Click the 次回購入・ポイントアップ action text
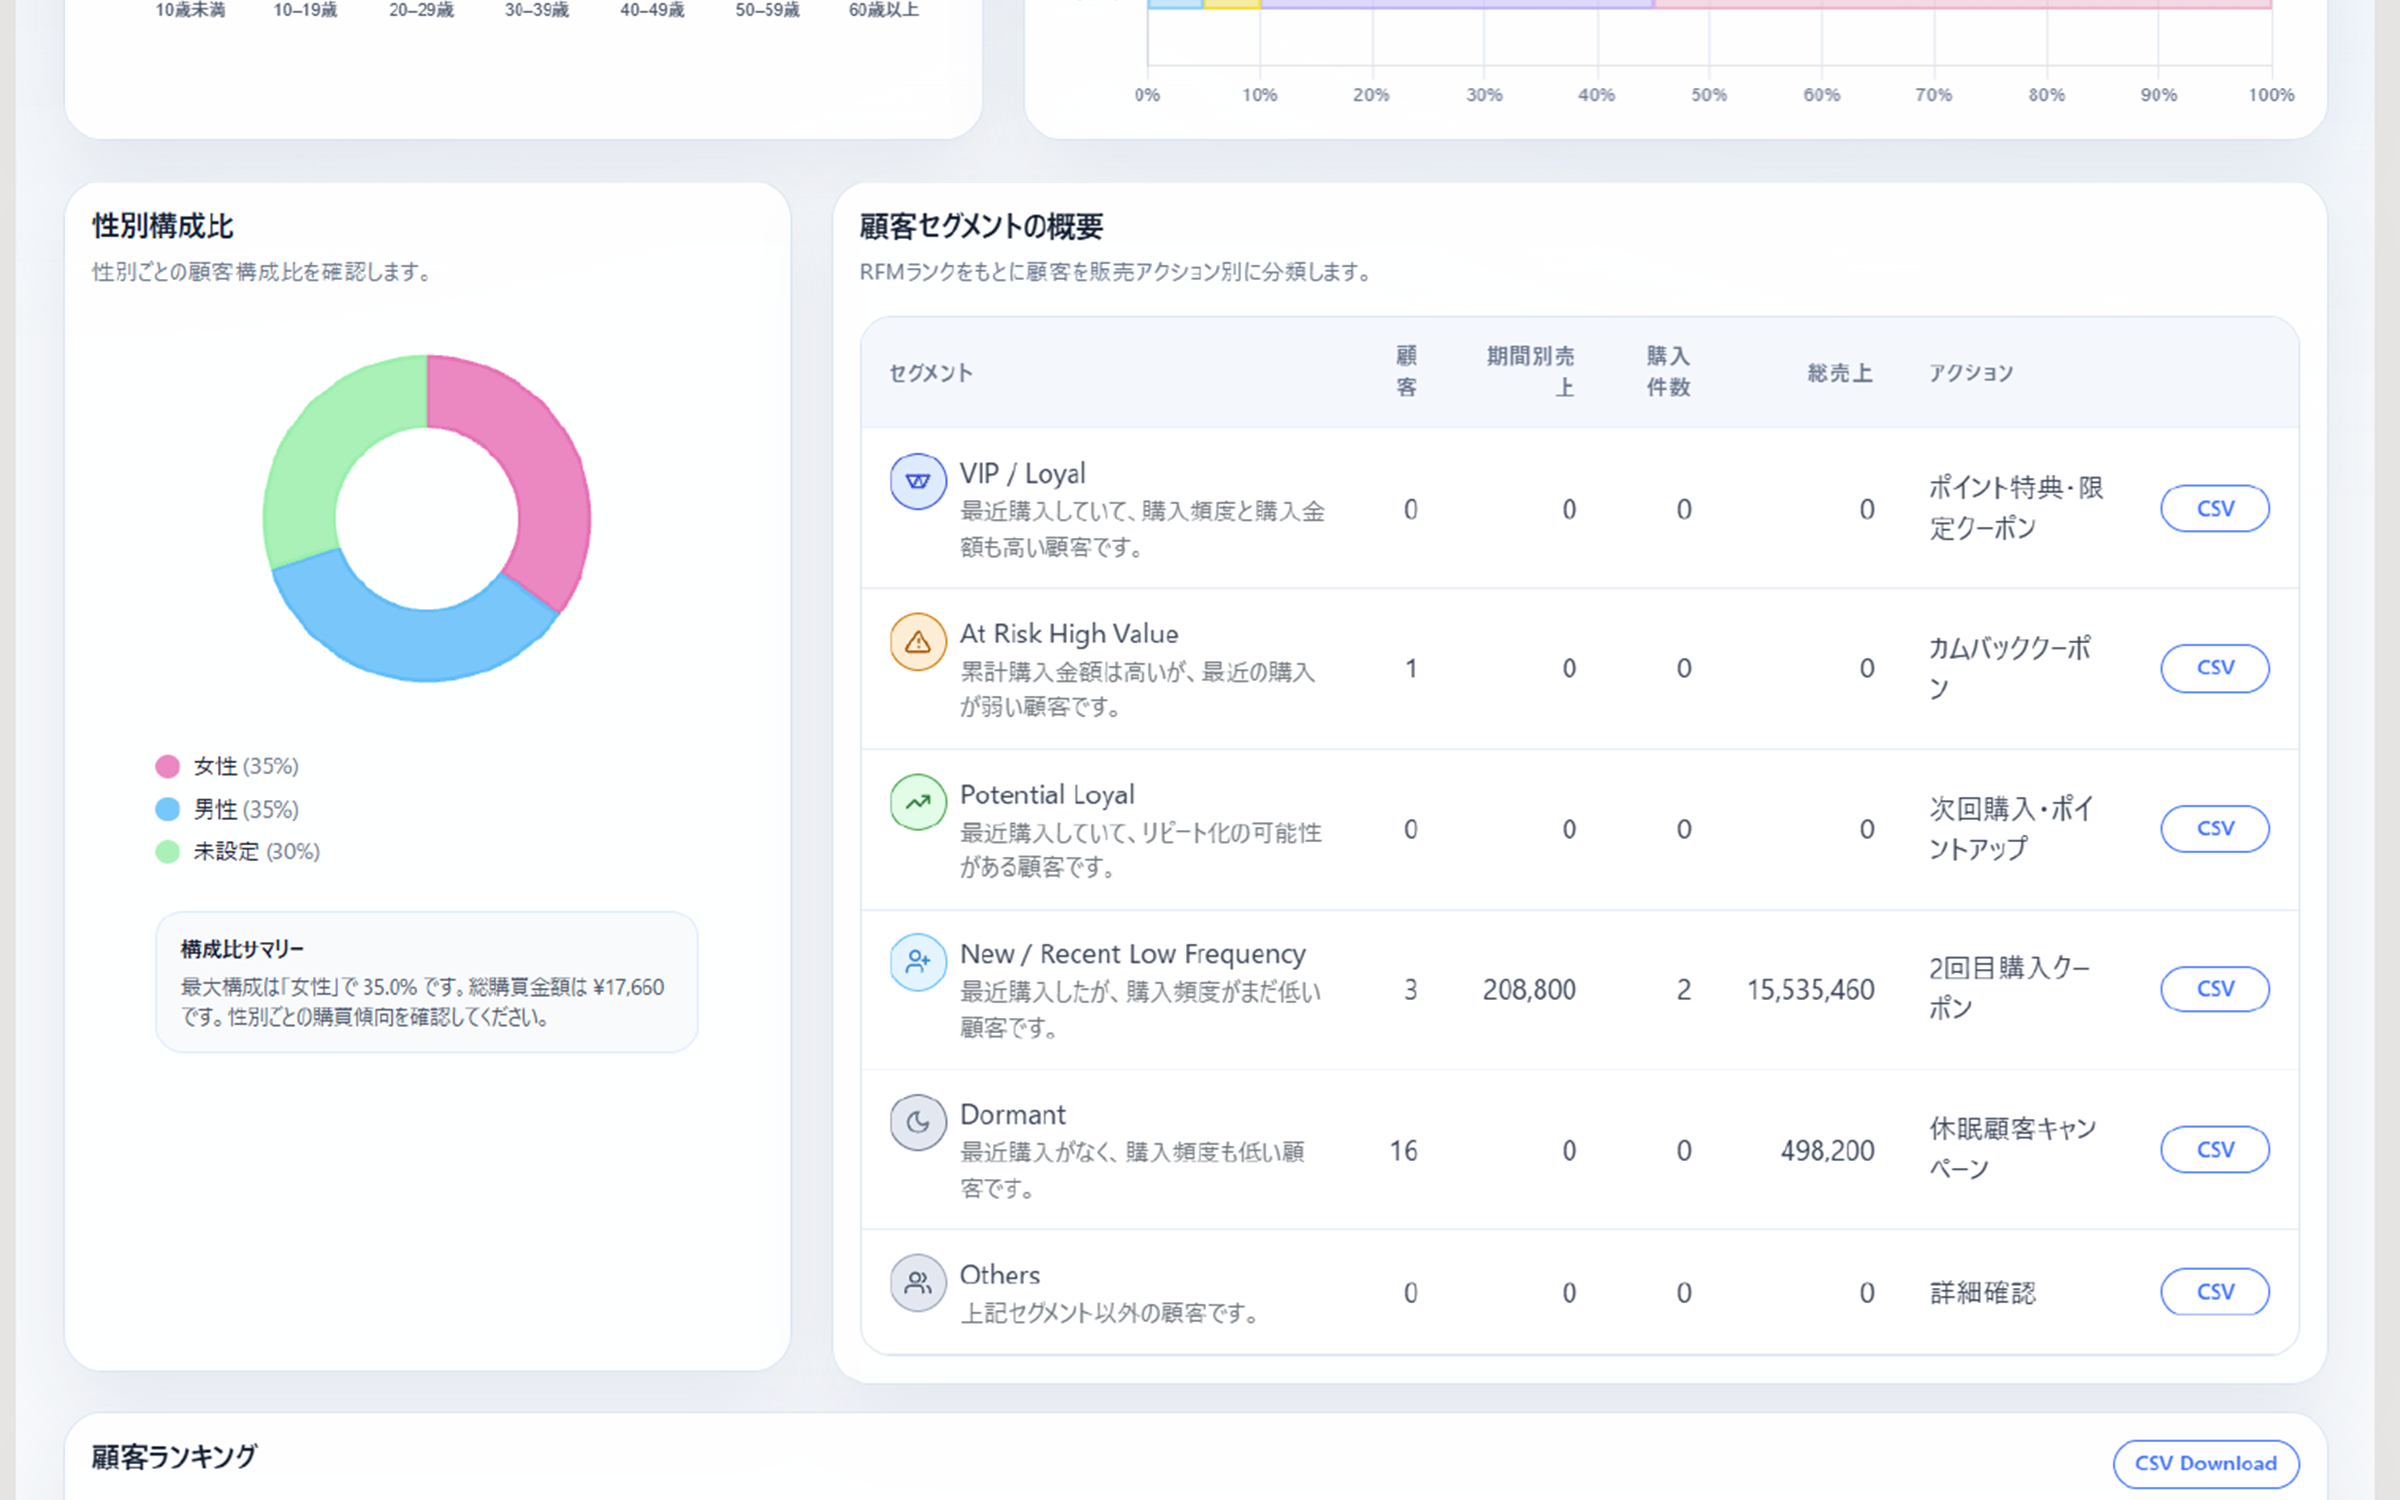This screenshot has height=1500, width=2400. point(2011,829)
